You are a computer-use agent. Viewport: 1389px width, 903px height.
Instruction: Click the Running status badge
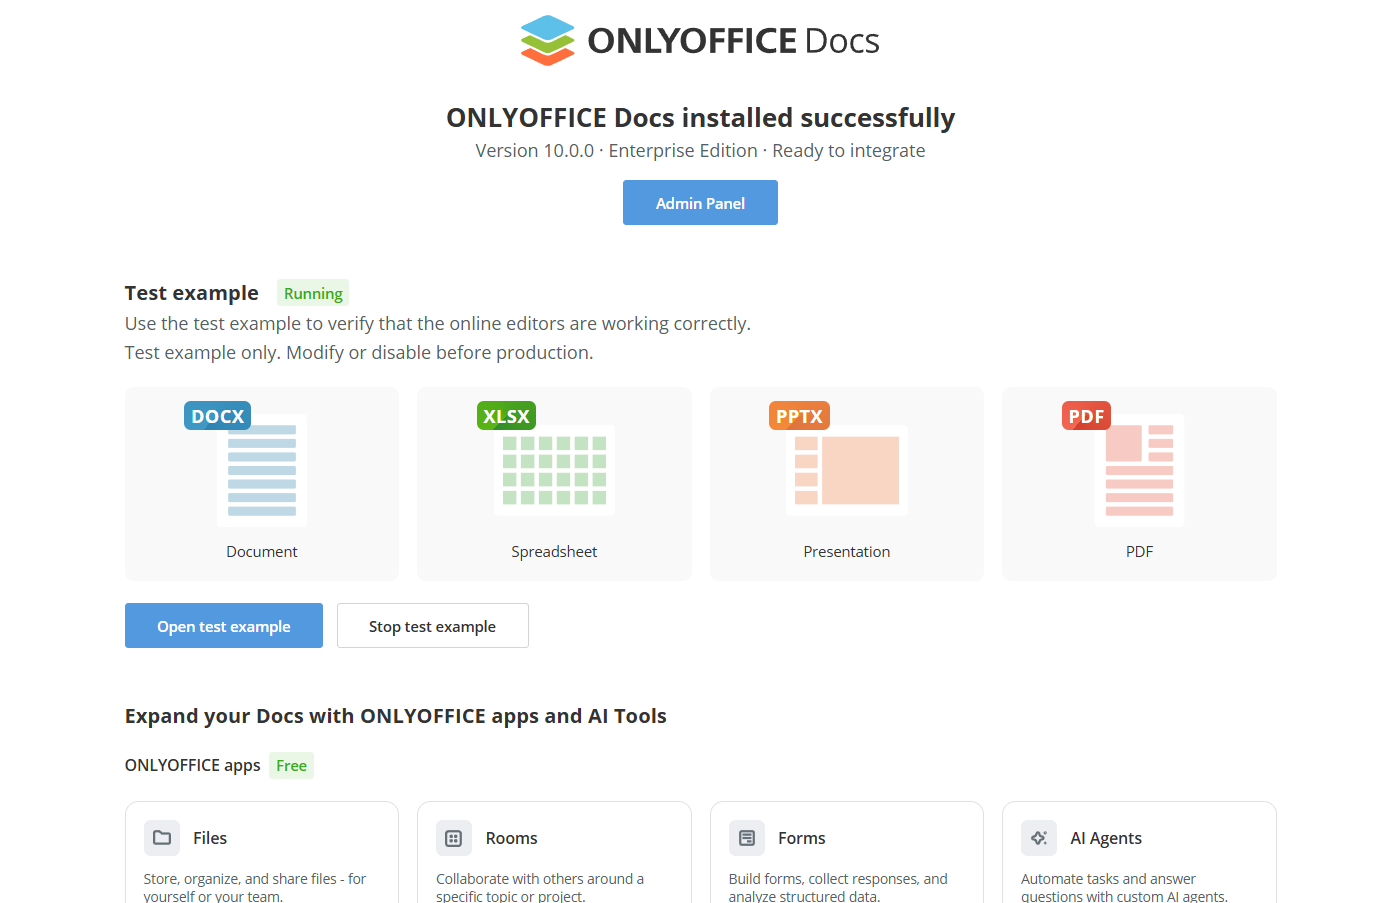click(313, 293)
